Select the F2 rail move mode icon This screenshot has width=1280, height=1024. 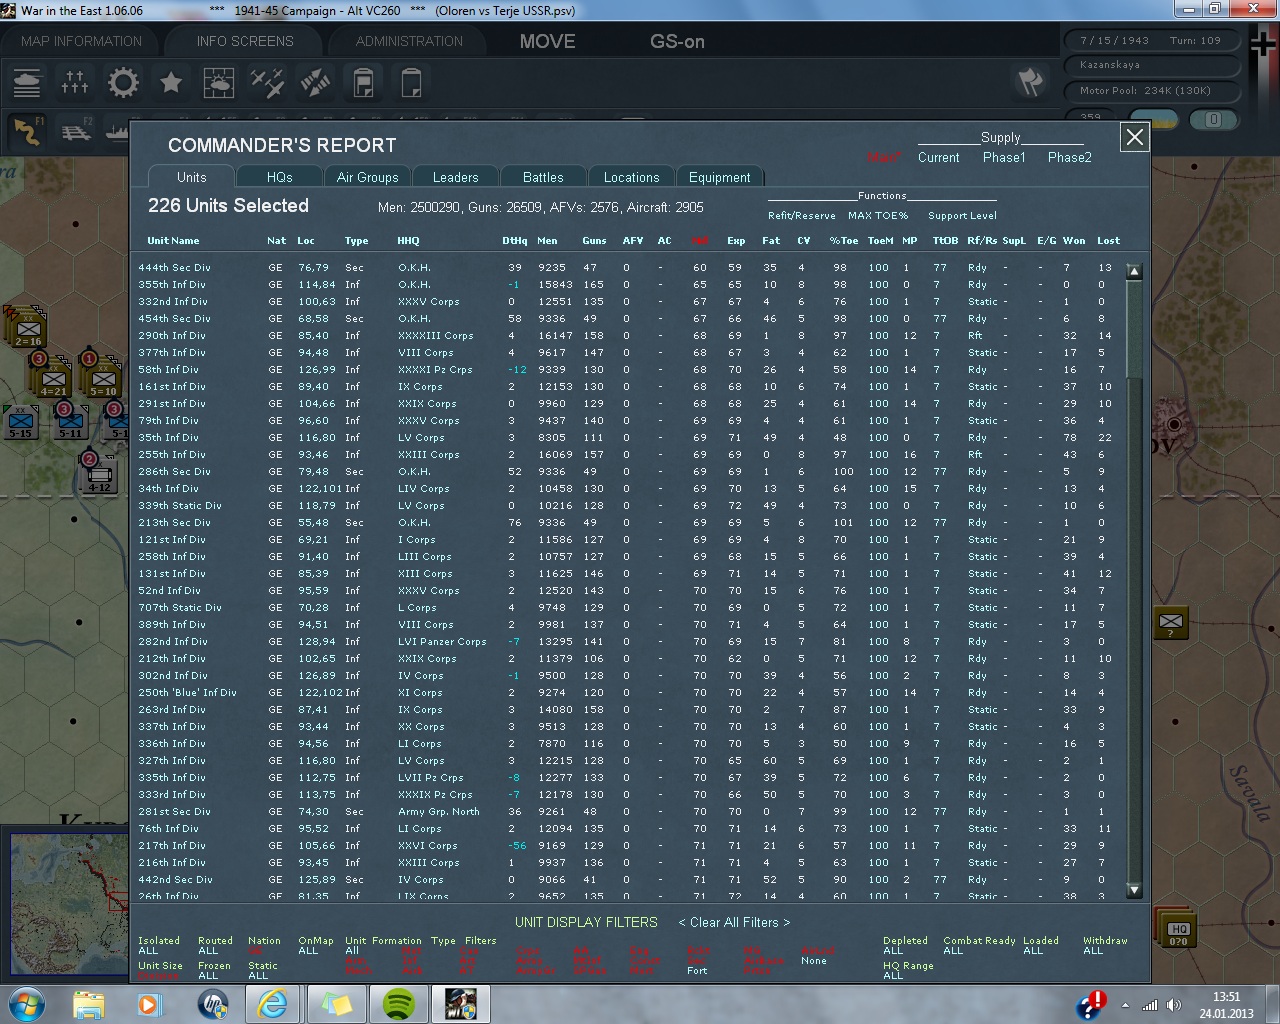[77, 131]
